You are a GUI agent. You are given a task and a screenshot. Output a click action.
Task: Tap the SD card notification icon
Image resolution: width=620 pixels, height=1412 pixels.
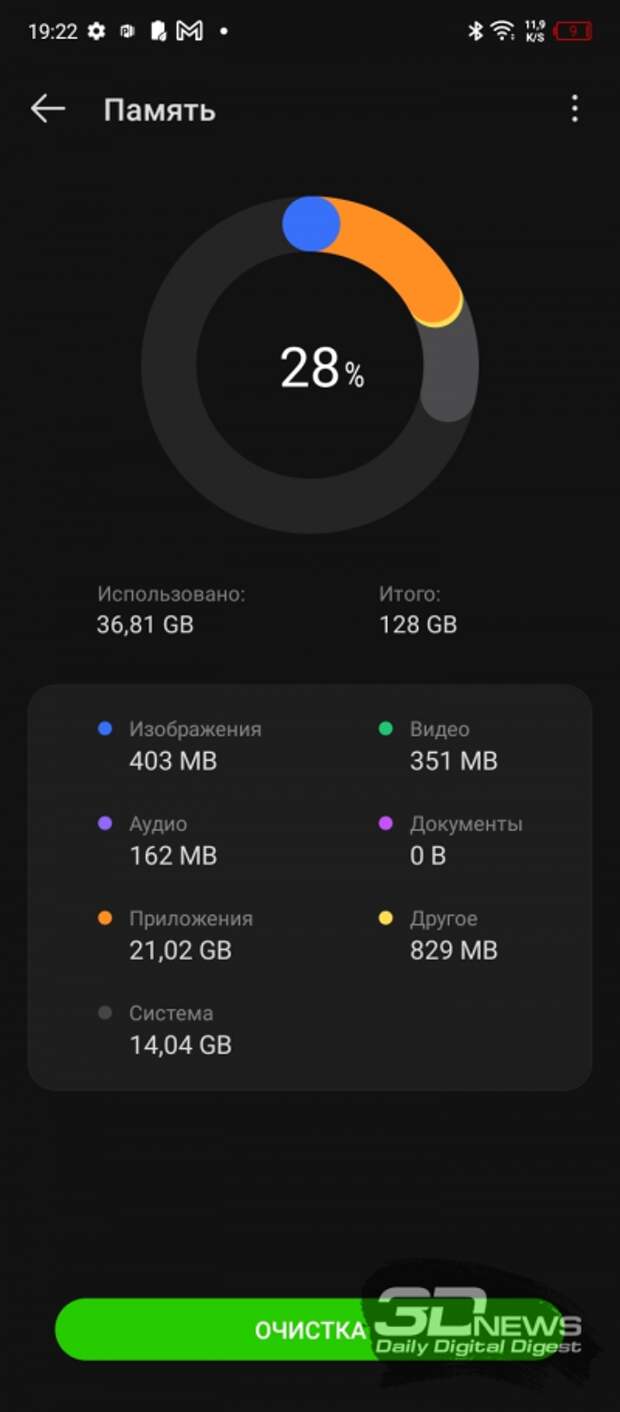[158, 31]
